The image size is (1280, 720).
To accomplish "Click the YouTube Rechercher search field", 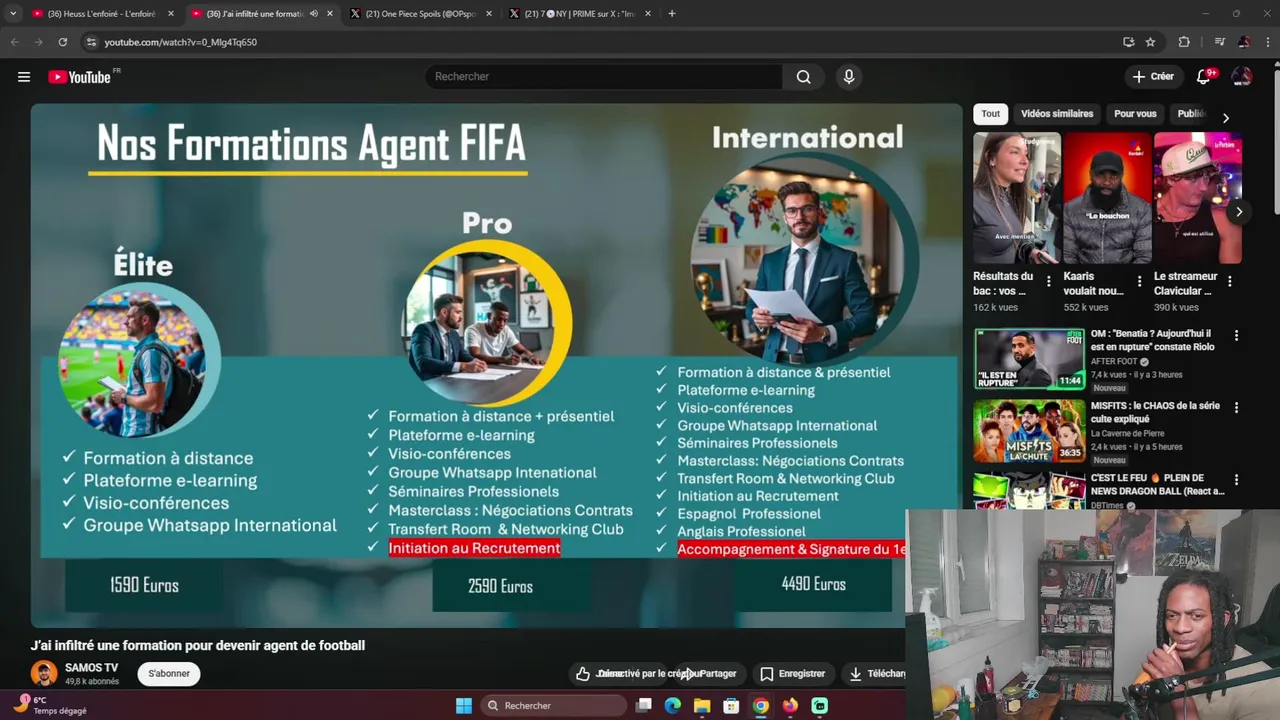I will (604, 77).
